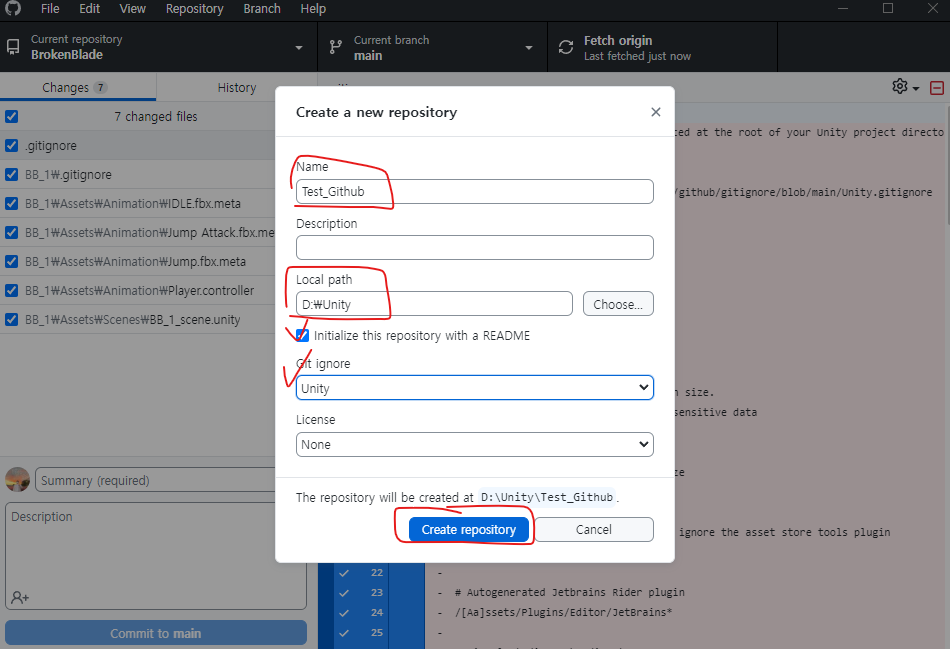Open the Repository menu
Screen dimensions: 950x649
pyautogui.click(x=194, y=9)
